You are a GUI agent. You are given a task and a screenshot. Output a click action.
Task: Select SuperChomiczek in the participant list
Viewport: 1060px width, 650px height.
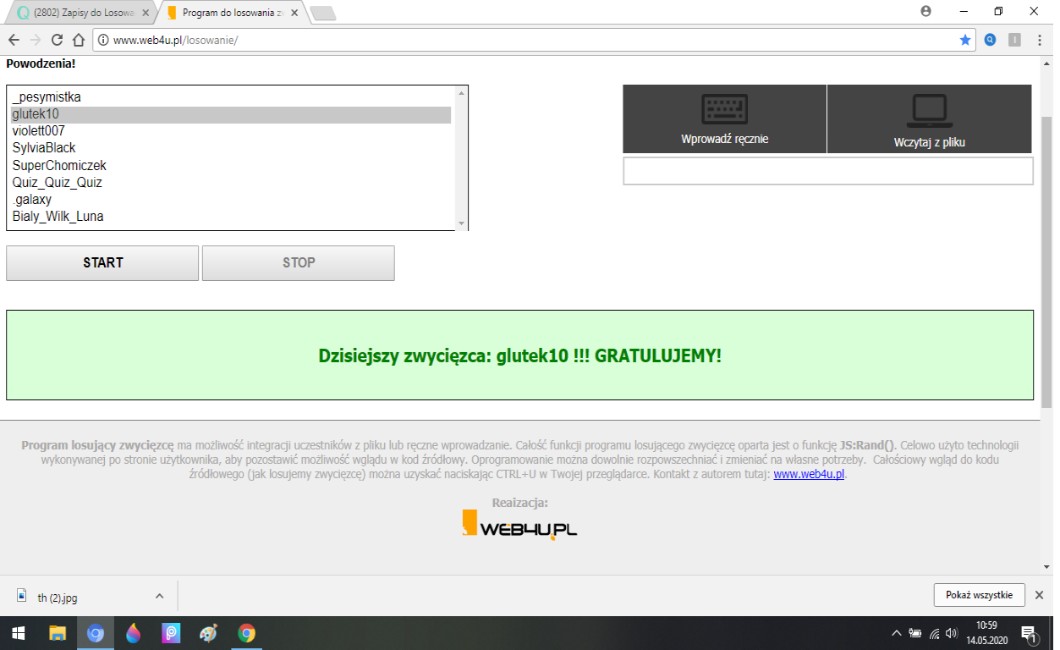tap(59, 165)
